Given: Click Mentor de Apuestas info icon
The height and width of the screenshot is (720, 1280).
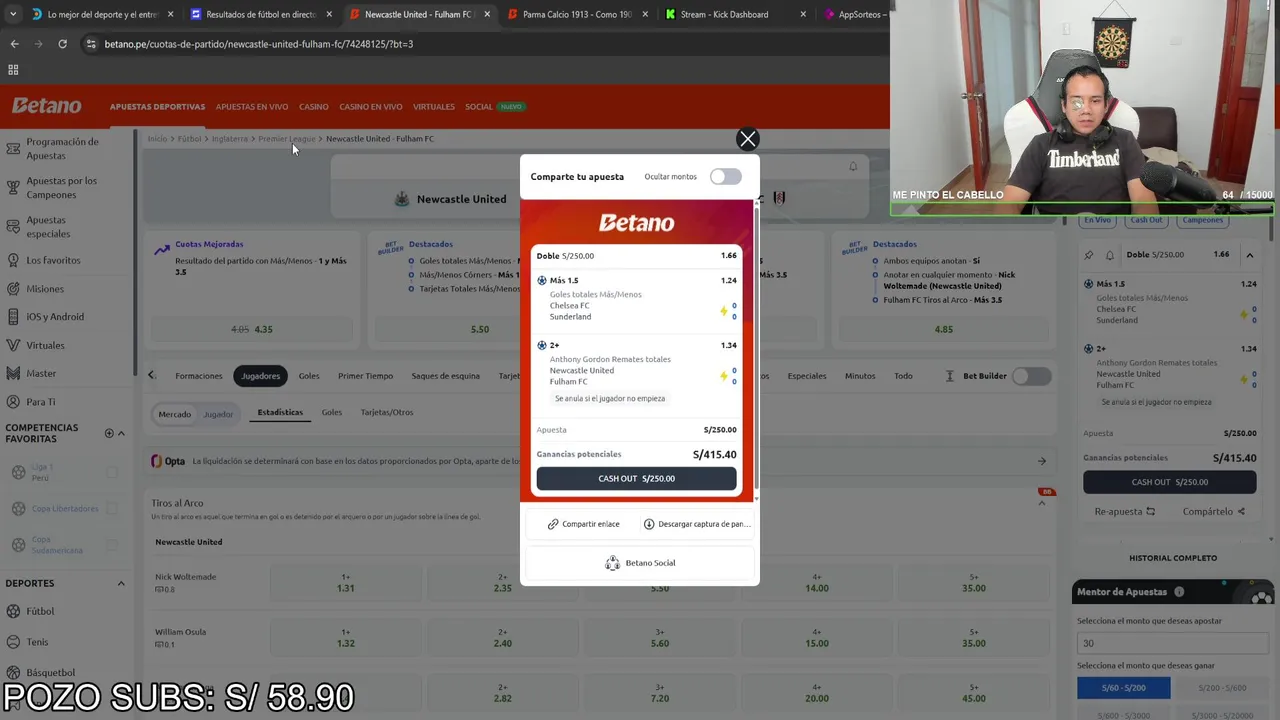Looking at the screenshot, I should point(1179,592).
